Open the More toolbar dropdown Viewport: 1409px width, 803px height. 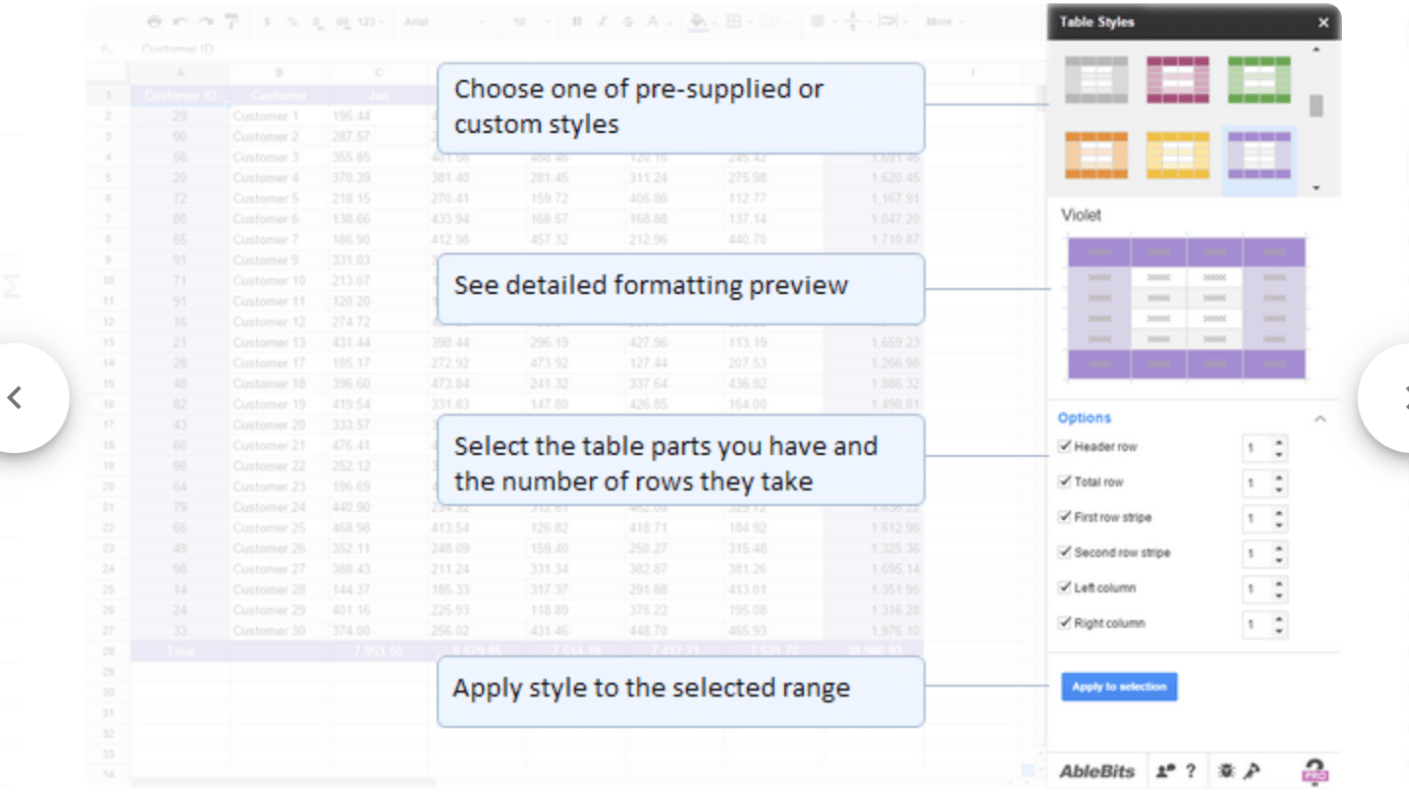[941, 21]
